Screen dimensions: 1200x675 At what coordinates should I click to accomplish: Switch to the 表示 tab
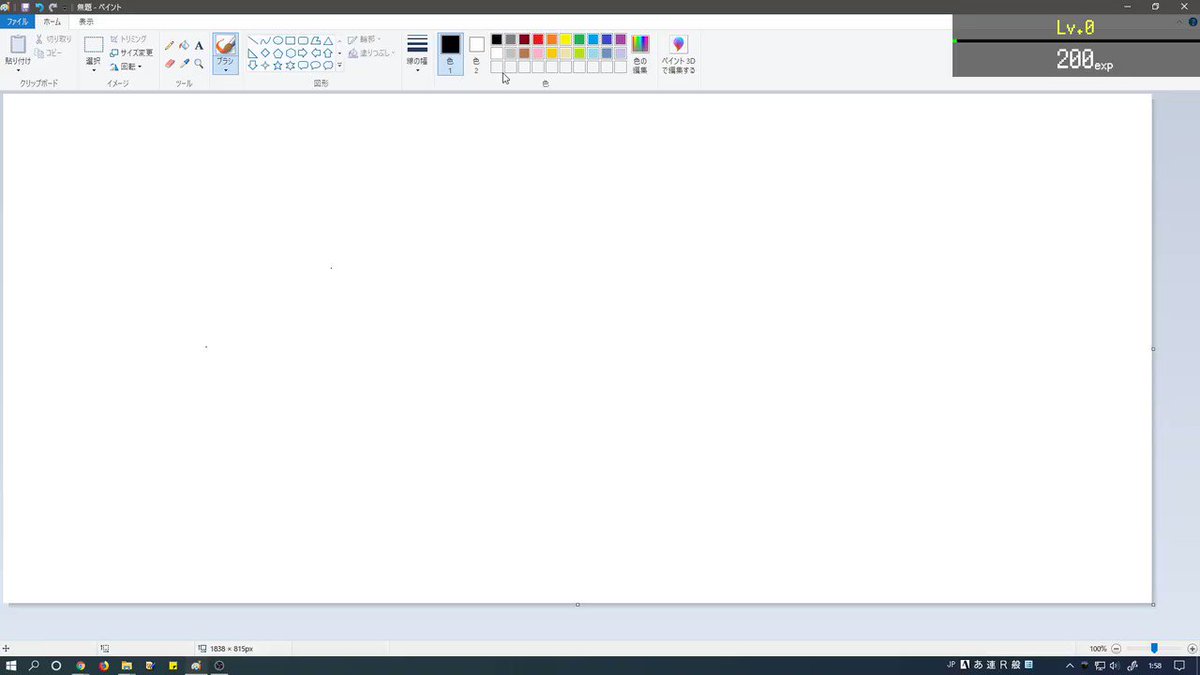(x=86, y=21)
